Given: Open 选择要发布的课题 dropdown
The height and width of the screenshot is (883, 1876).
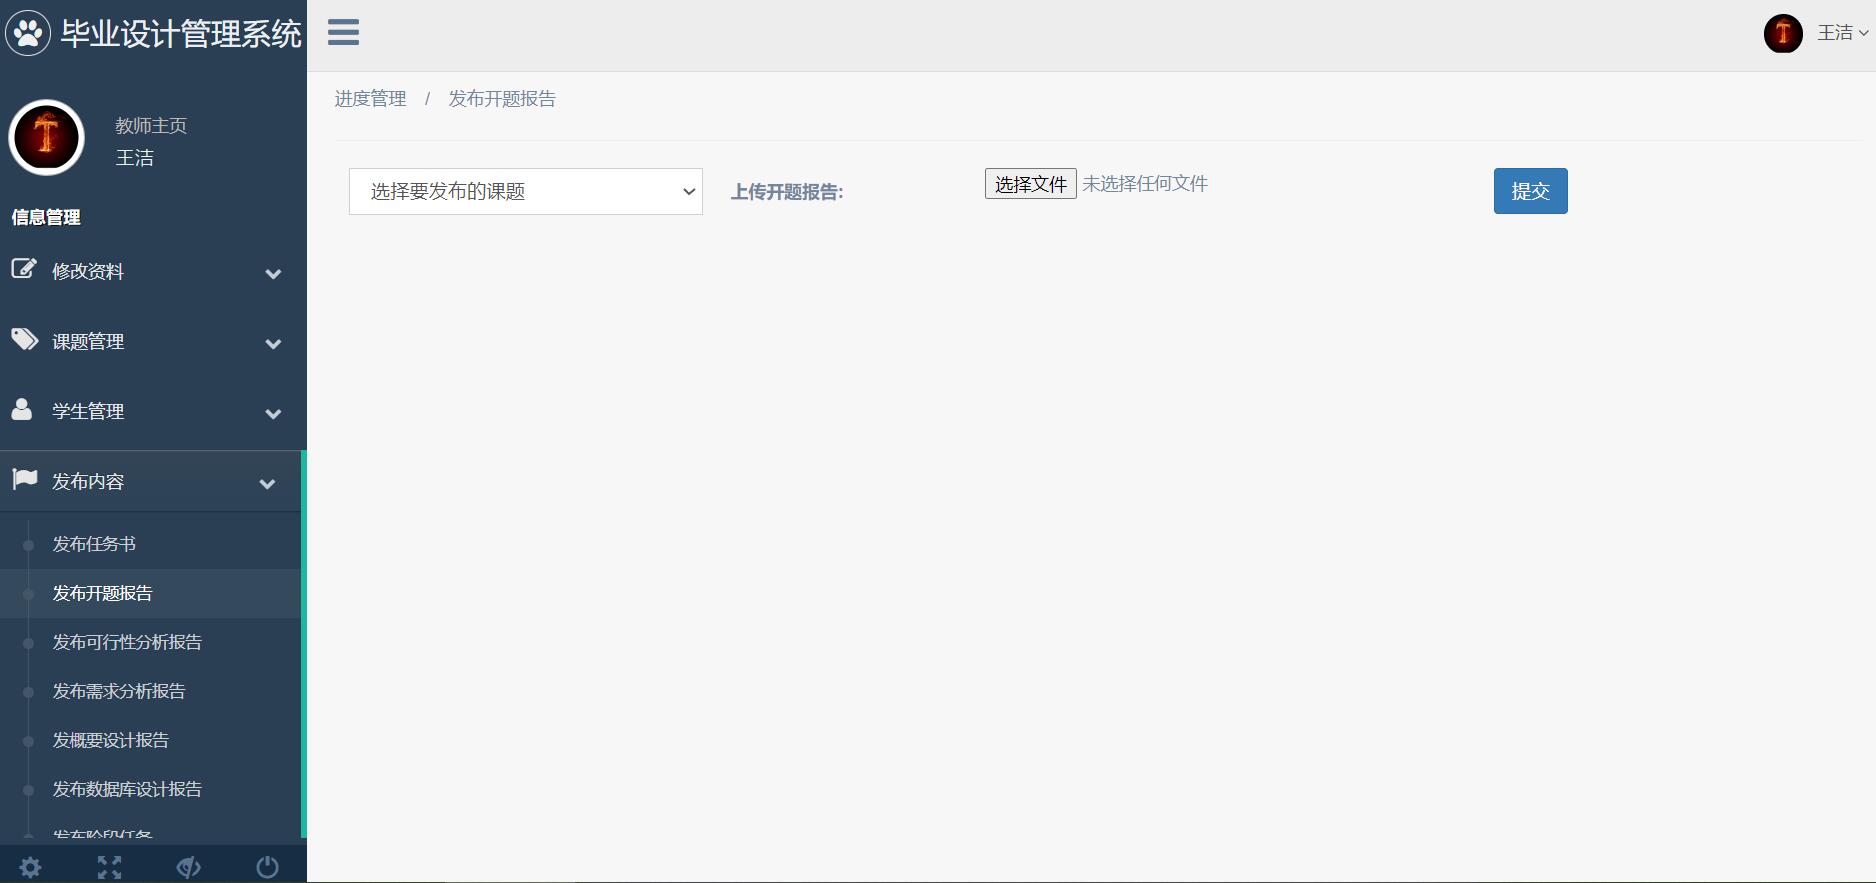Looking at the screenshot, I should [526, 191].
